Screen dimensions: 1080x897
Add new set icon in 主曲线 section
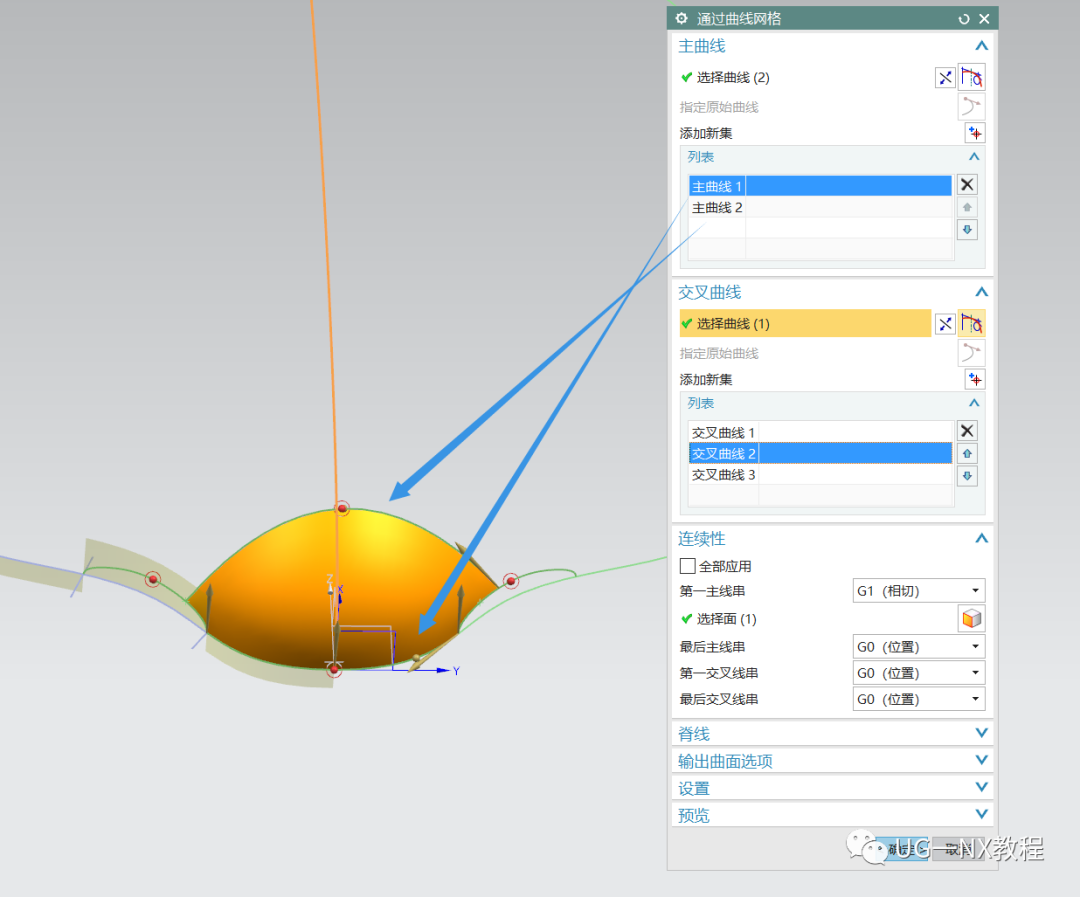(975, 132)
